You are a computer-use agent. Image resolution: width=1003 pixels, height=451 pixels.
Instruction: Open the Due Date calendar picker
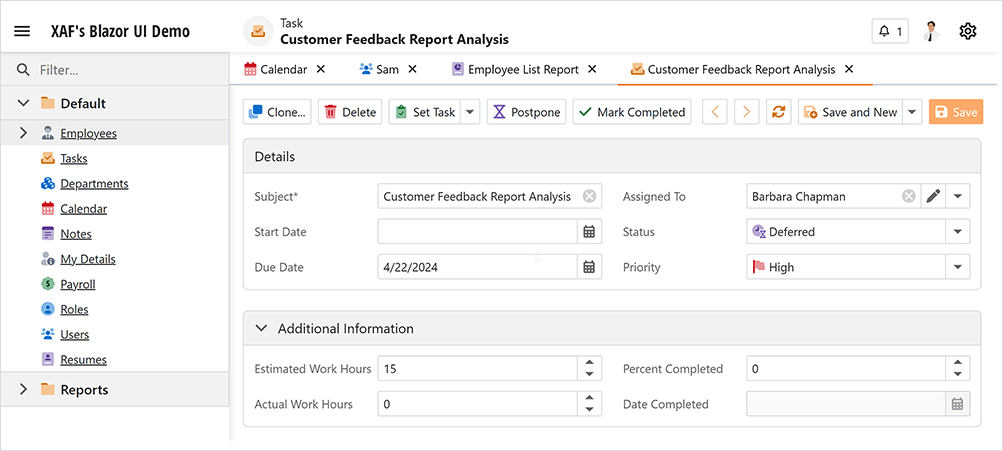589,267
